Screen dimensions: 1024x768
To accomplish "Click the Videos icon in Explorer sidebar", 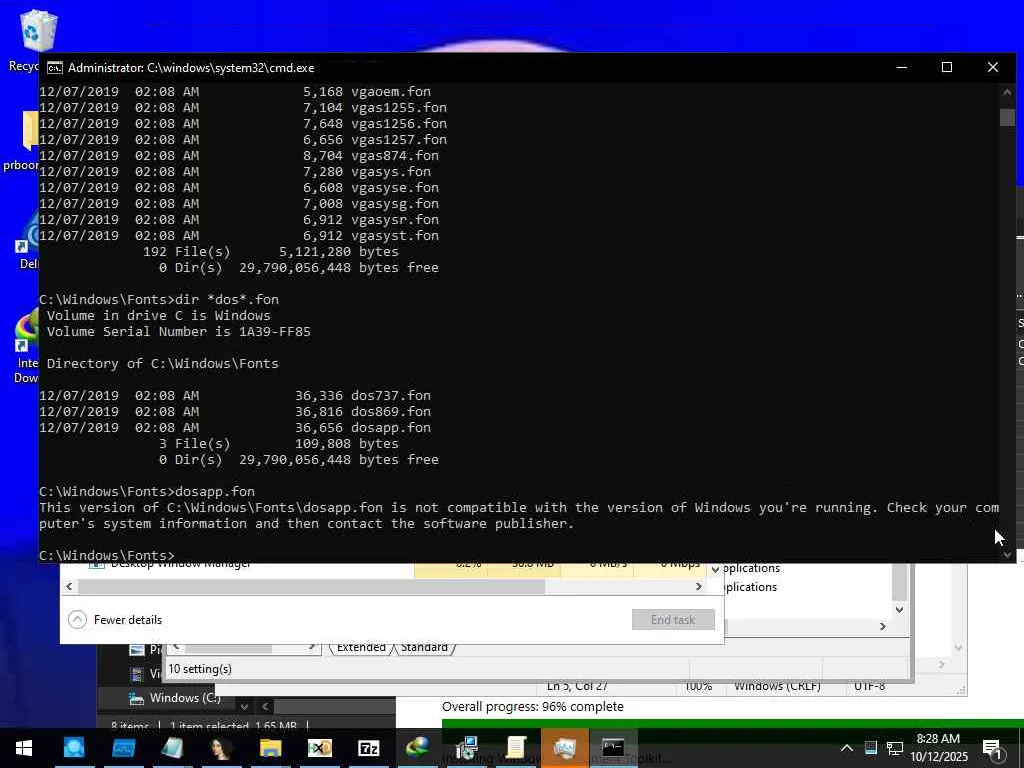I will coord(136,673).
